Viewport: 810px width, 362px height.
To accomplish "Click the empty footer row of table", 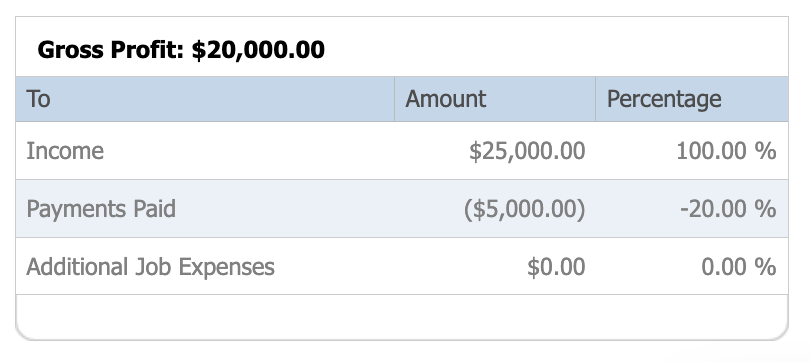I will click(402, 317).
